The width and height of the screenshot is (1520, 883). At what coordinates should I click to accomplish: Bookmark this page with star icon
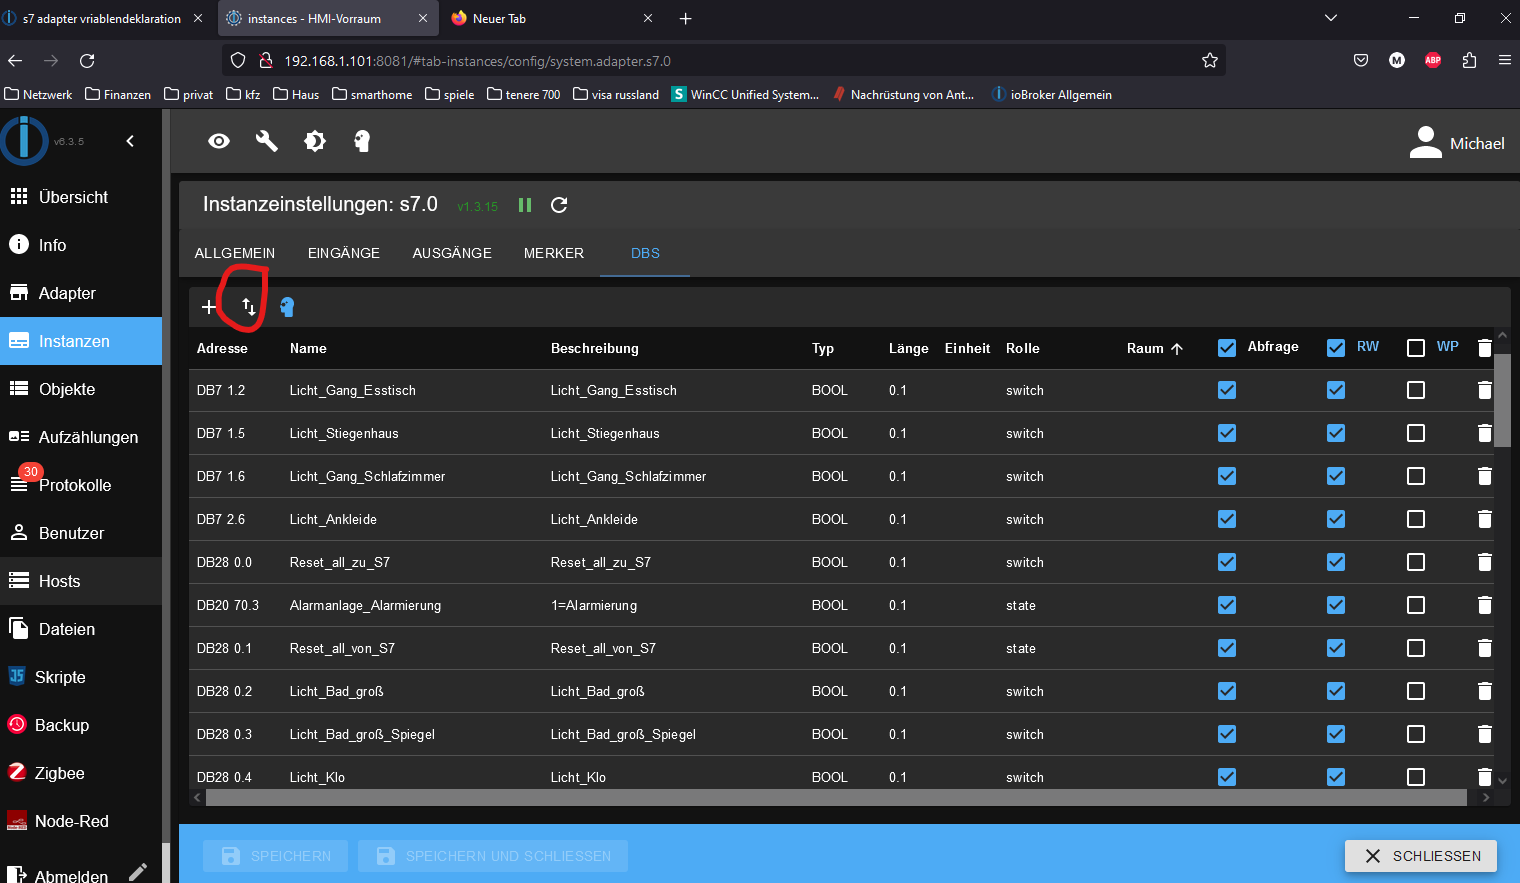click(1210, 61)
